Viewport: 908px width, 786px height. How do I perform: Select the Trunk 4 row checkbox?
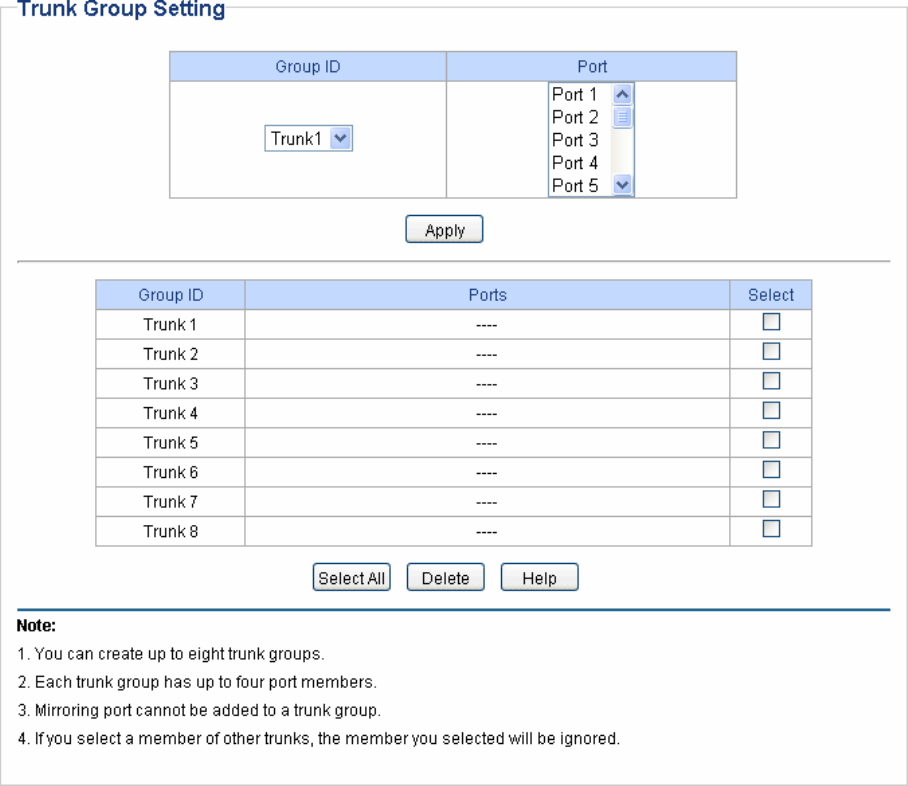[x=771, y=411]
